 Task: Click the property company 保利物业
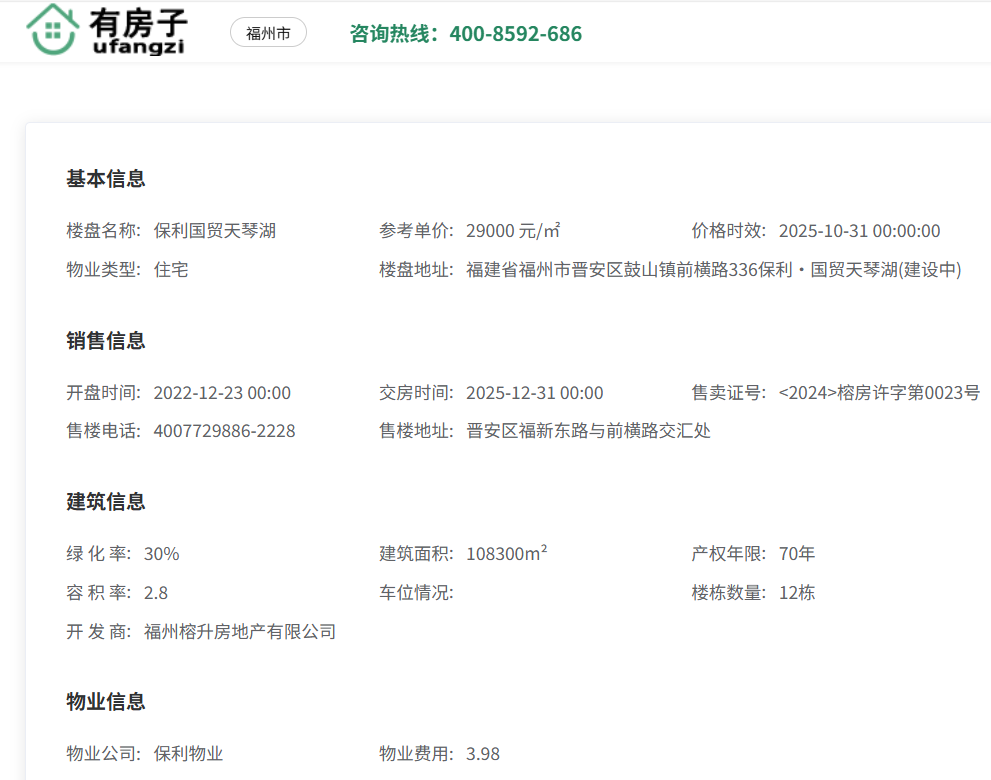point(188,754)
